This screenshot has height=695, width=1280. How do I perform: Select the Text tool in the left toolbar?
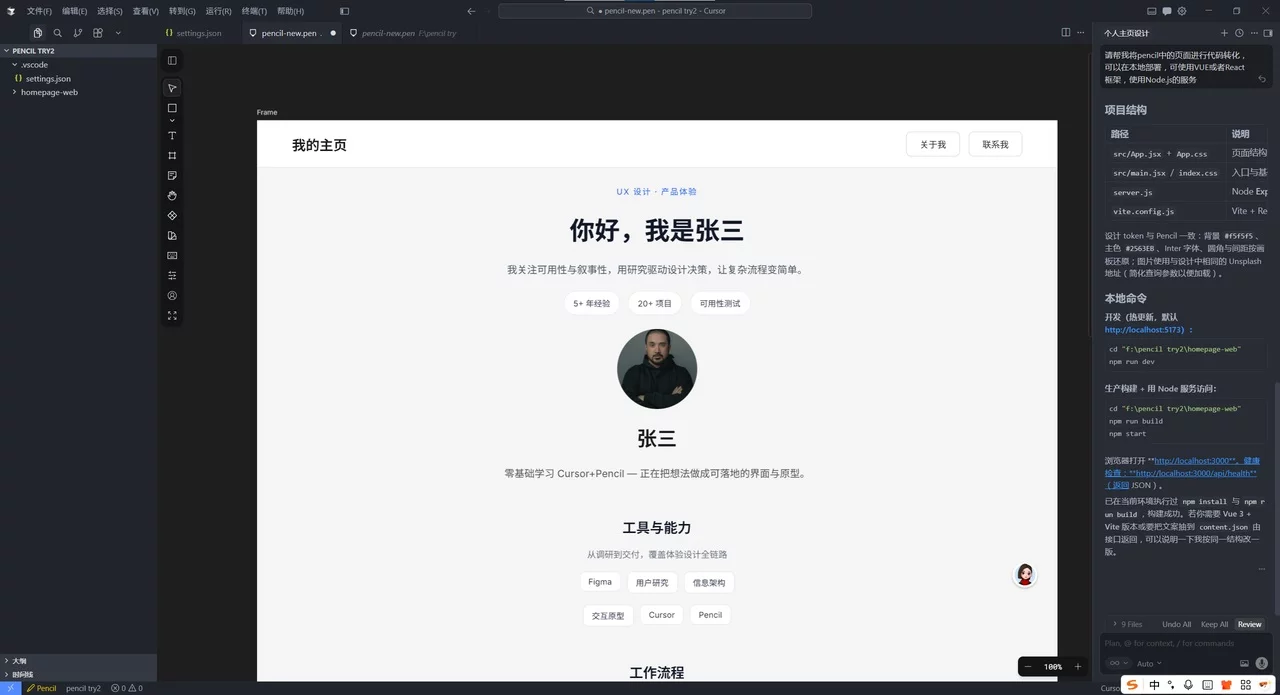click(x=171, y=135)
